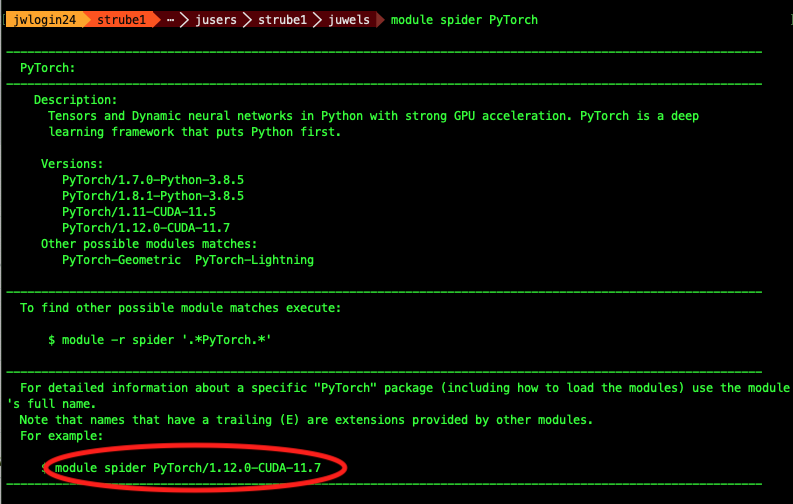Click the 'Versions:' label
793x504 pixels.
coord(72,163)
